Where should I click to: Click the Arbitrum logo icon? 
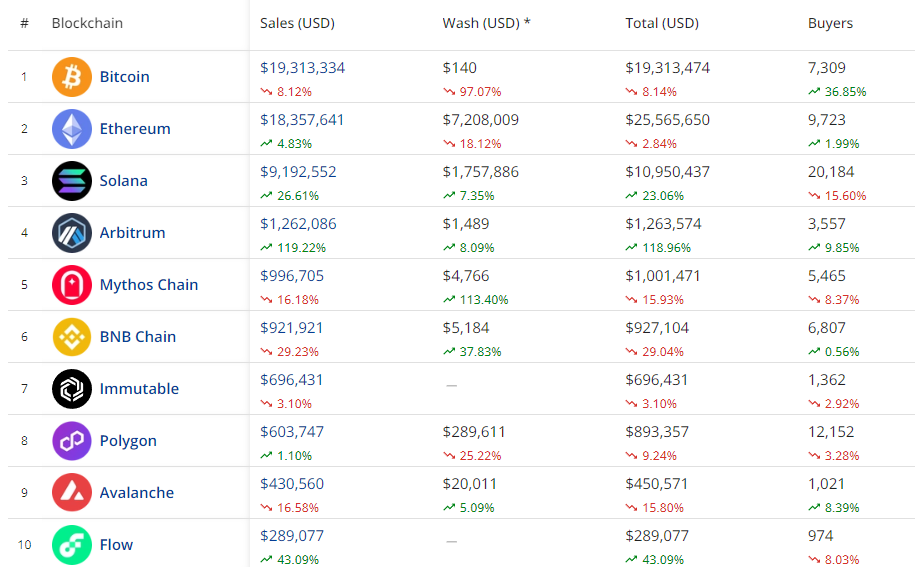tap(72, 233)
